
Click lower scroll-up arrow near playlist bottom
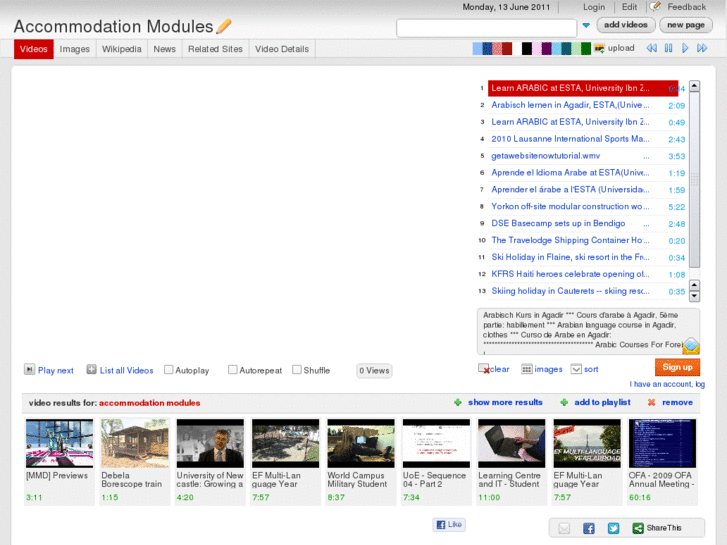click(x=694, y=285)
